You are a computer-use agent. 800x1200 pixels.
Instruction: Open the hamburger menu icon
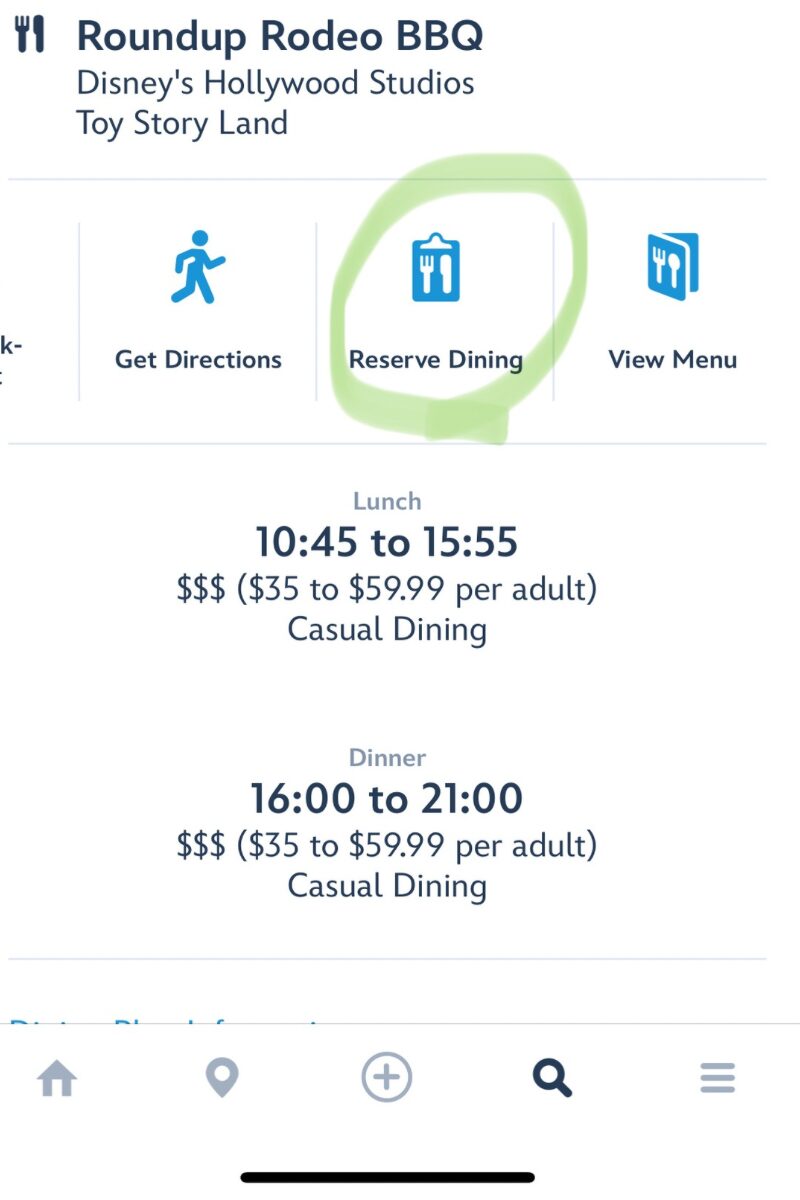coord(717,1078)
